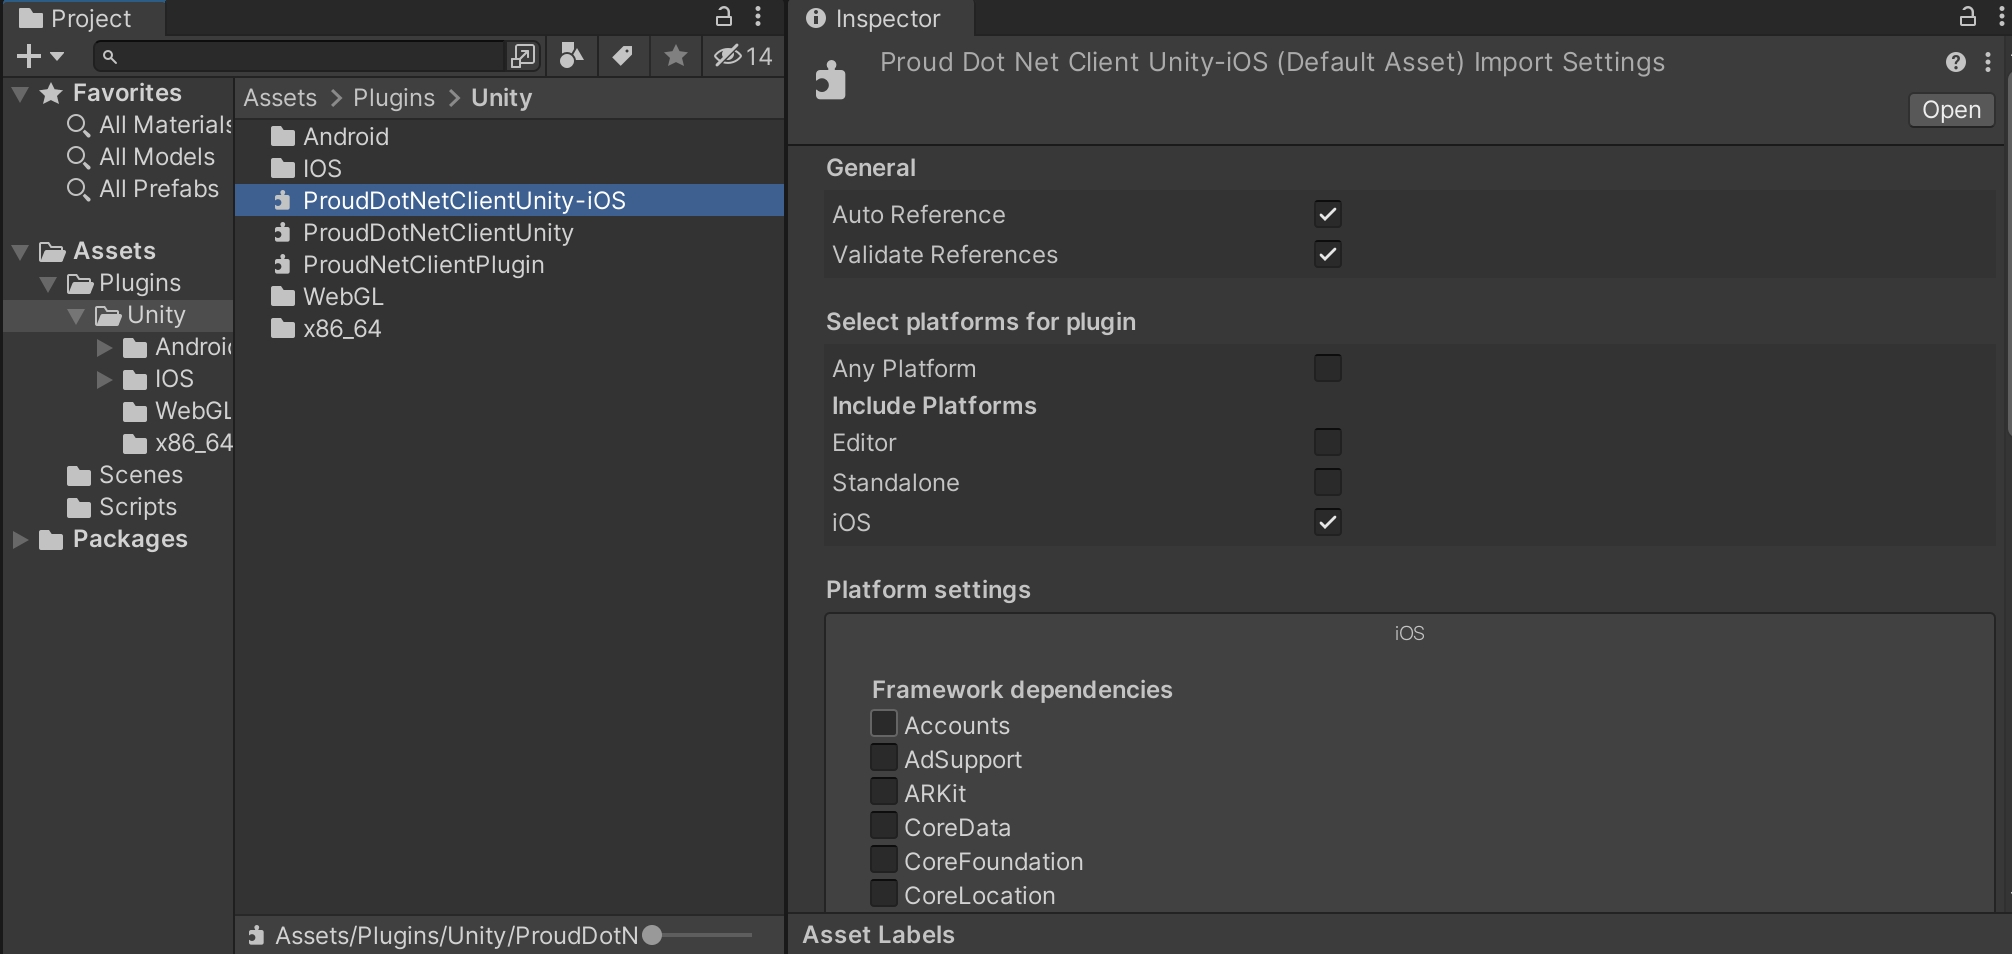Expand the Packages folder

click(x=20, y=540)
